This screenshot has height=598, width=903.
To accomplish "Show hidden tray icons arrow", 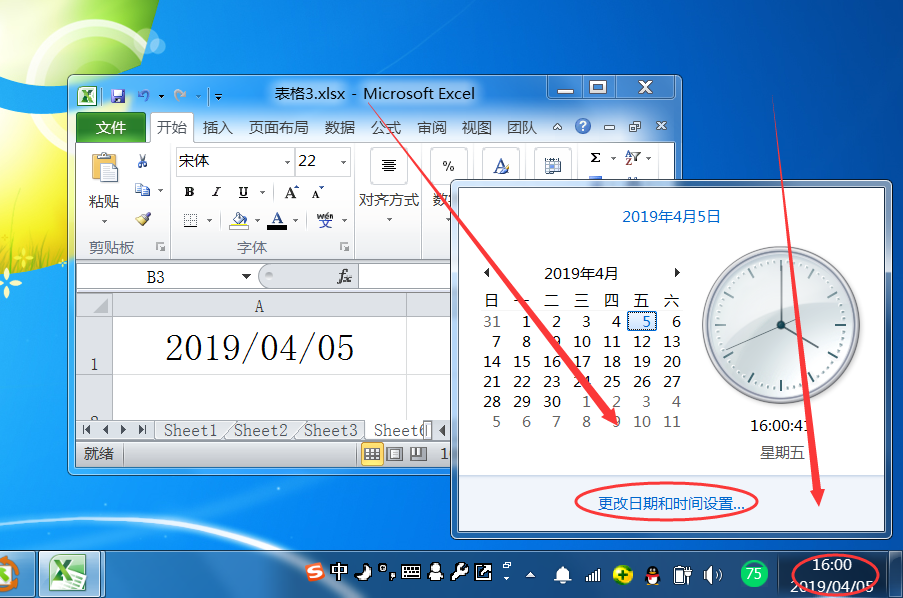I will point(530,574).
